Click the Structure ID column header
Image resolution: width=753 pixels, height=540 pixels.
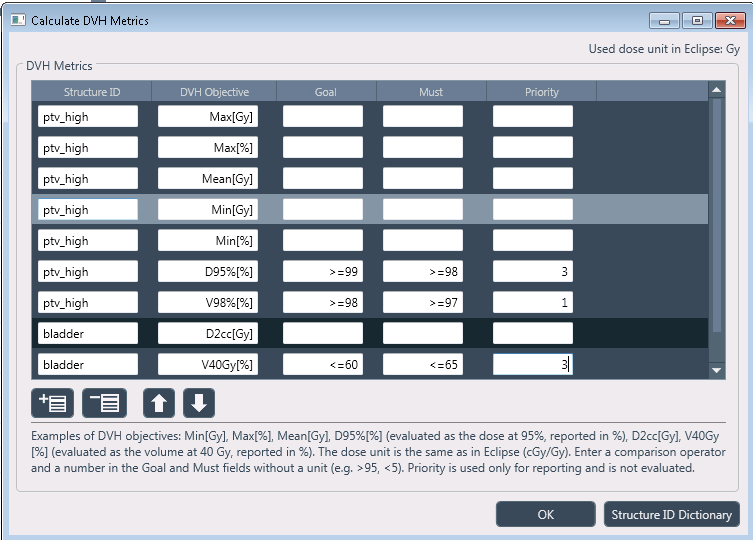tap(92, 92)
